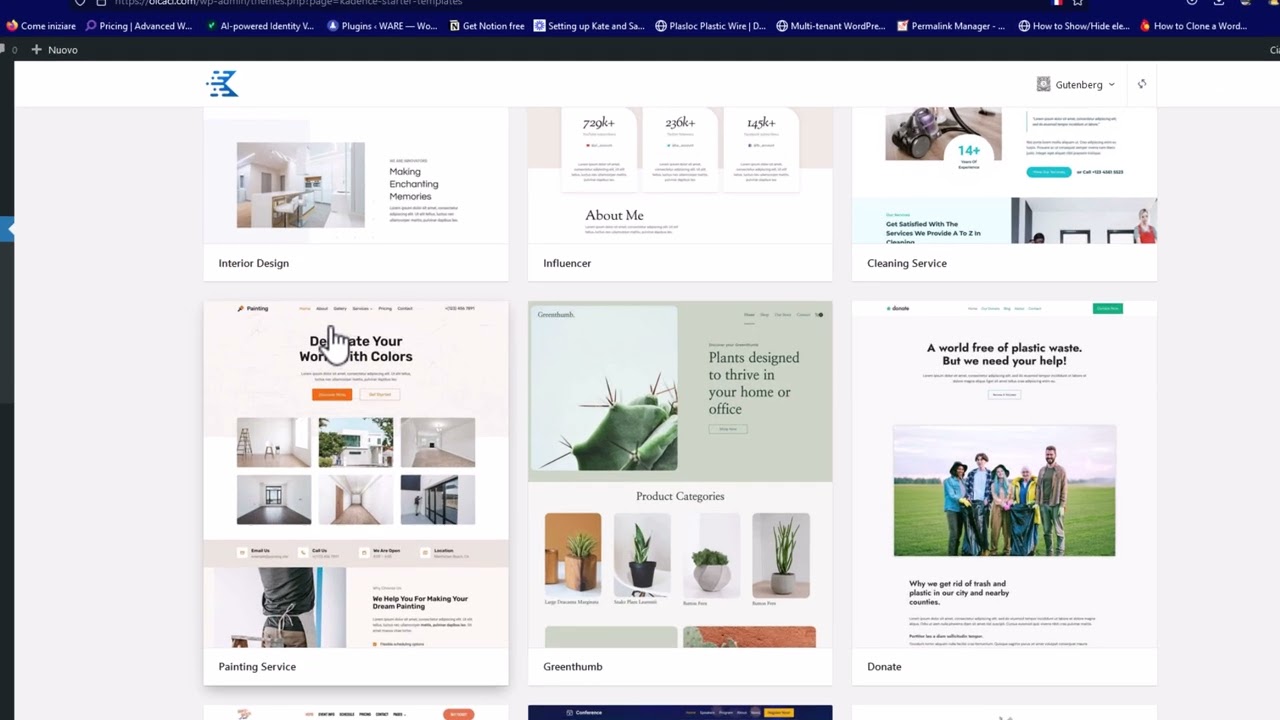Viewport: 1280px width, 720px height.
Task: Open the 'Come iniziare' Firefox bookmark
Action: point(40,26)
